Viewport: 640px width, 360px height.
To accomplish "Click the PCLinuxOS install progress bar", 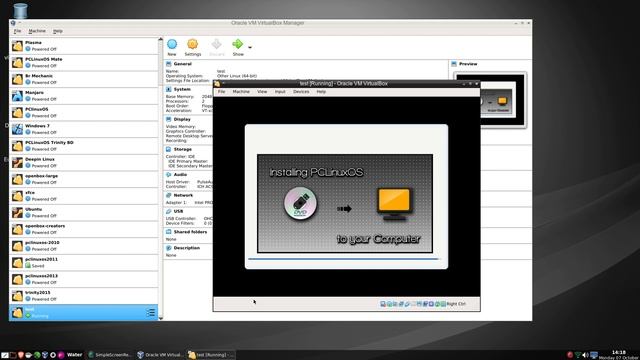I will pos(343,259).
